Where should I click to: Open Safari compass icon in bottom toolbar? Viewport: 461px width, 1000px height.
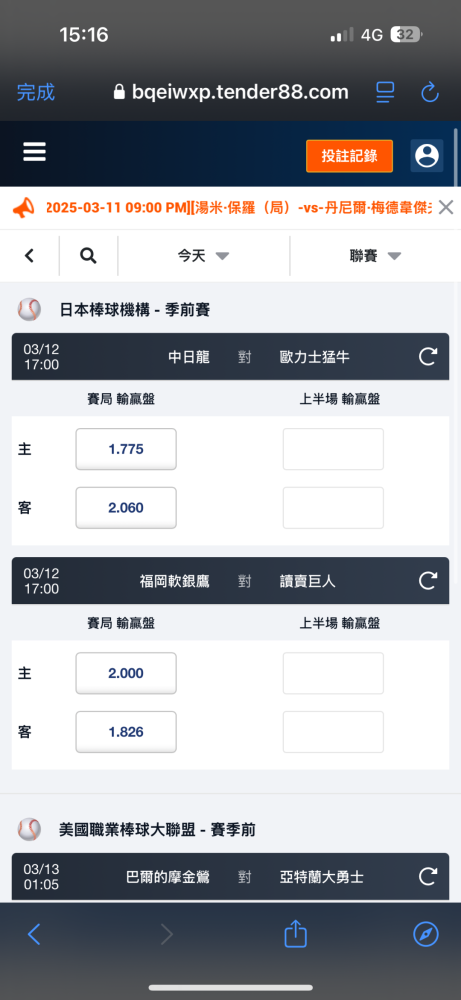[x=426, y=935]
